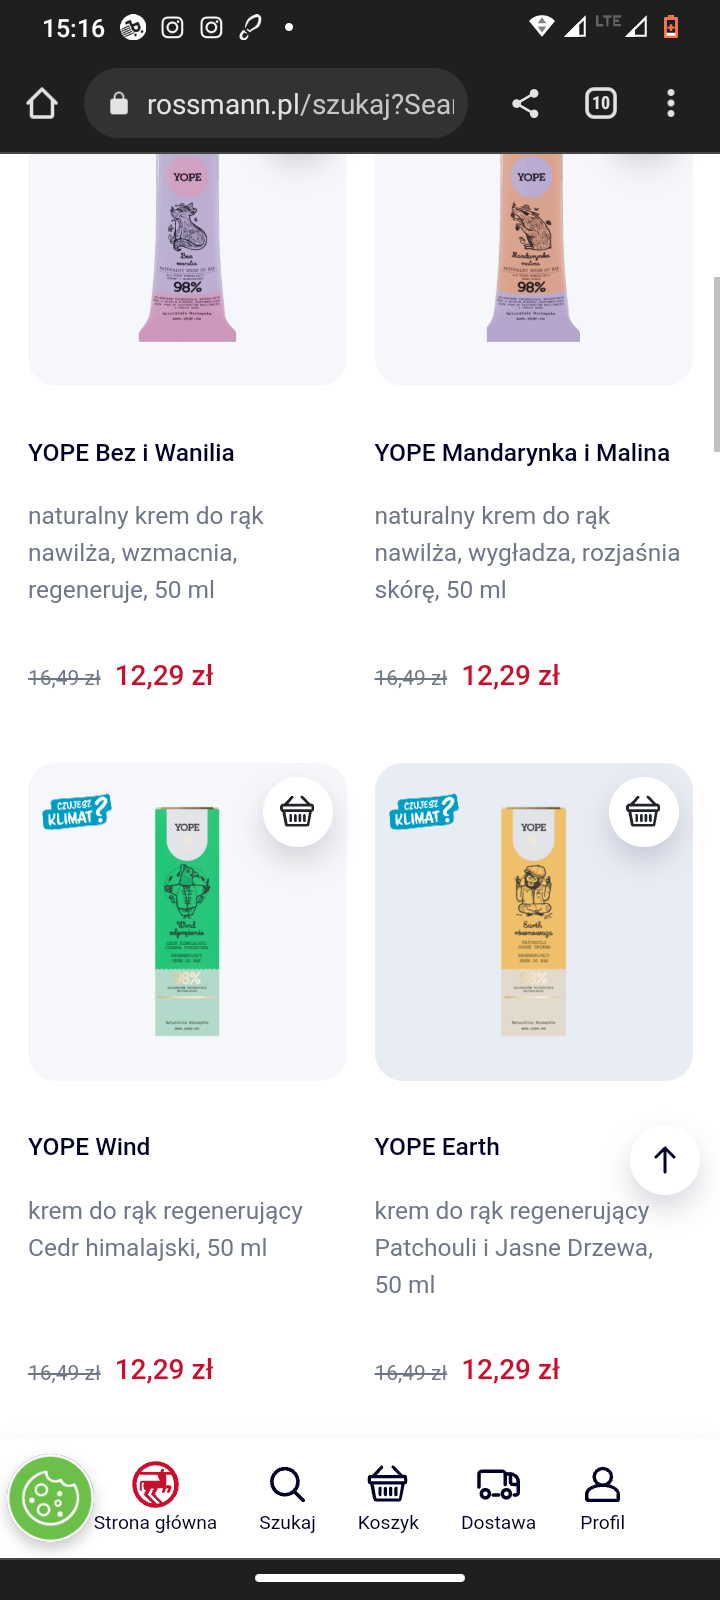Tap the yellow YOPE Earth product image
The image size is (720, 1600).
(x=533, y=922)
